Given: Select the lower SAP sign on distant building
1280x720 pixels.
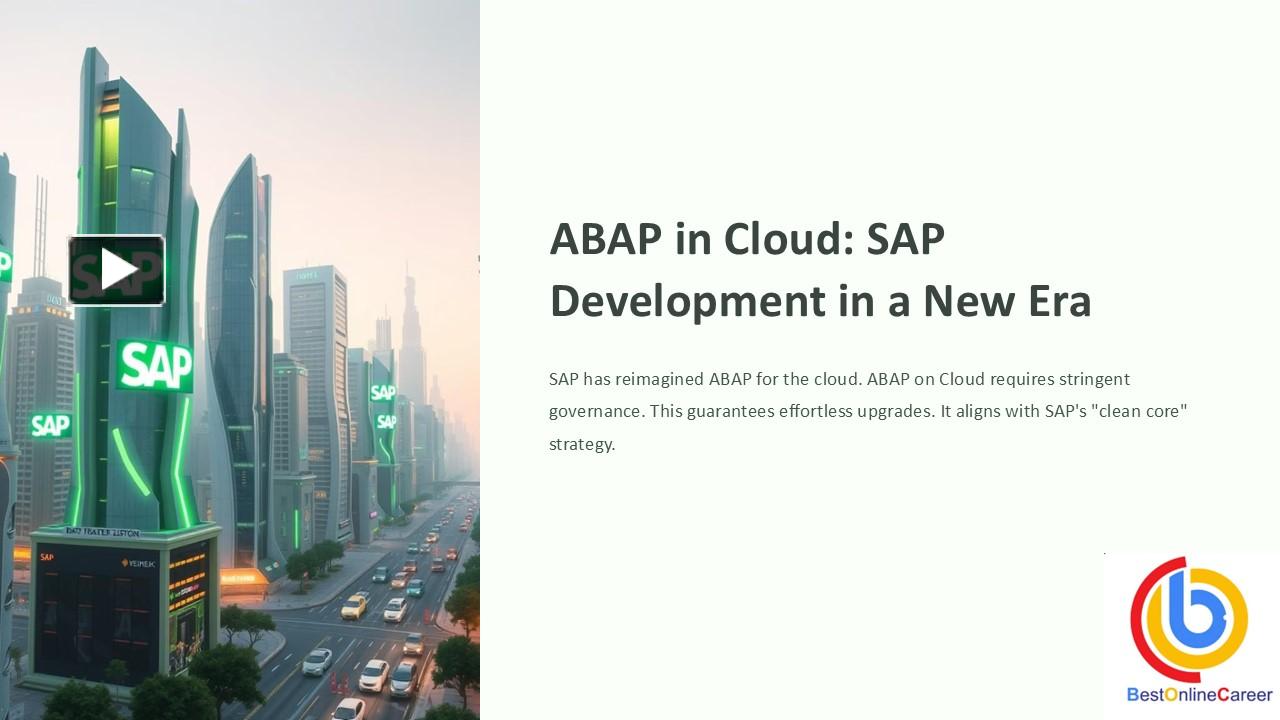Looking at the screenshot, I should [x=386, y=422].
